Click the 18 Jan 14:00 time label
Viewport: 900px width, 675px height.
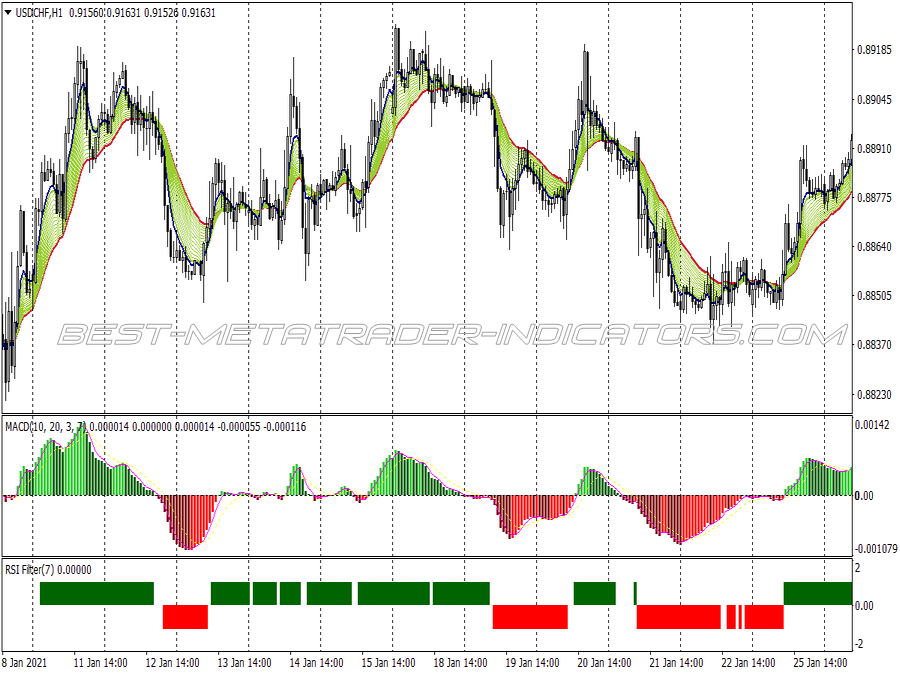click(x=460, y=663)
